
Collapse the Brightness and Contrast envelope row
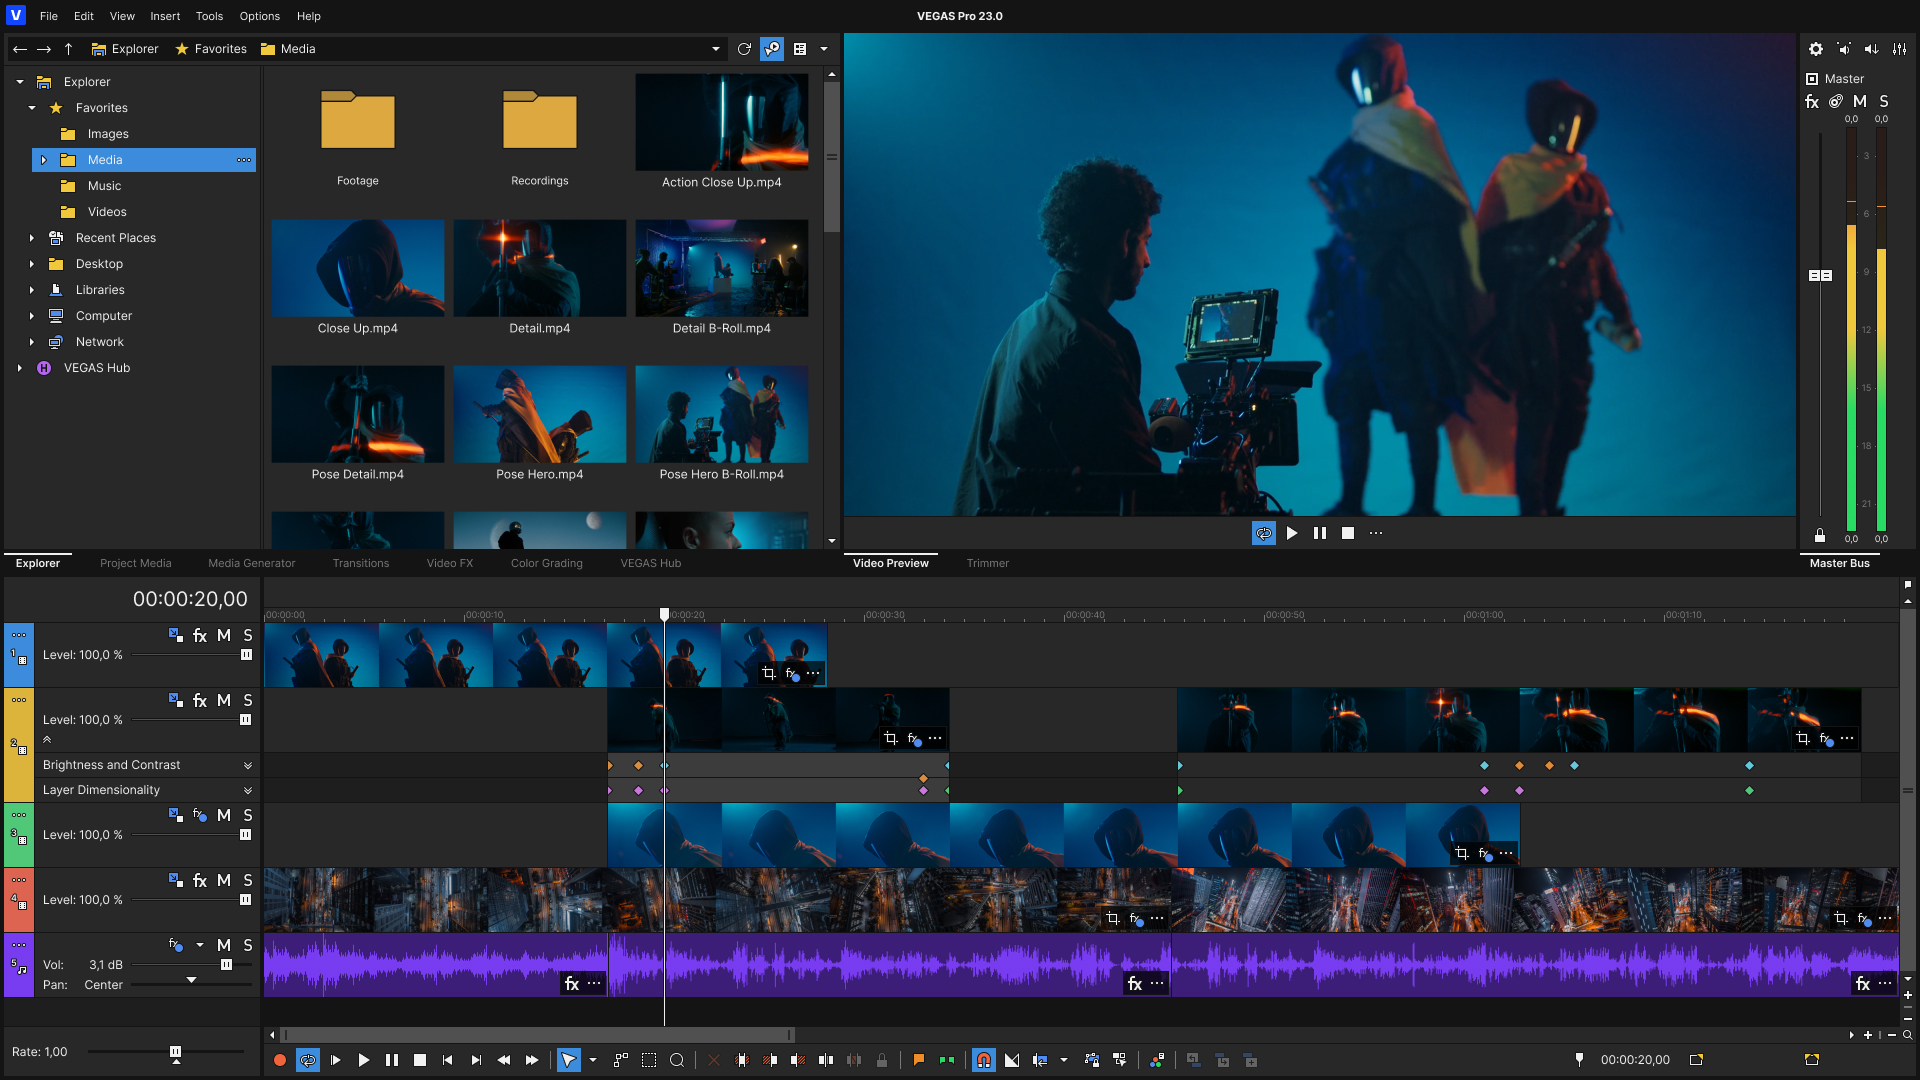[x=248, y=765]
